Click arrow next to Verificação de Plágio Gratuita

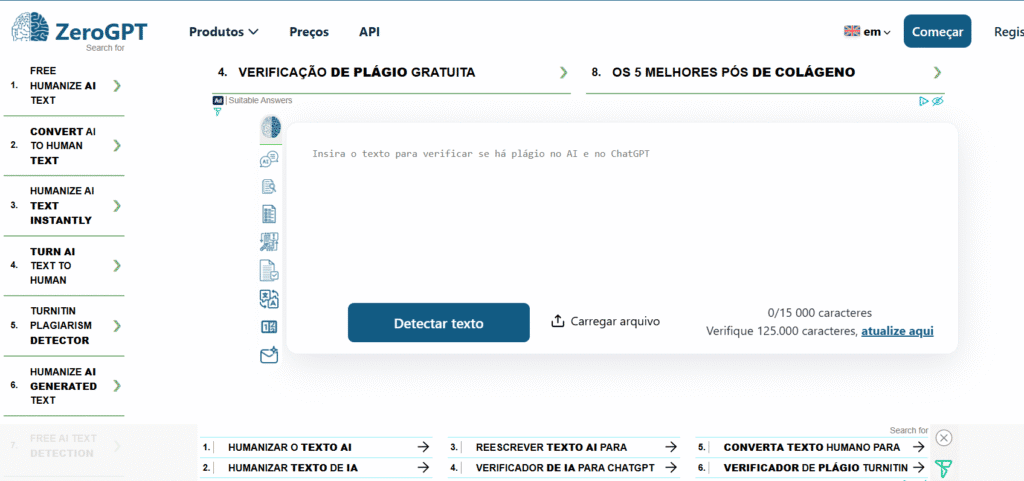point(563,73)
